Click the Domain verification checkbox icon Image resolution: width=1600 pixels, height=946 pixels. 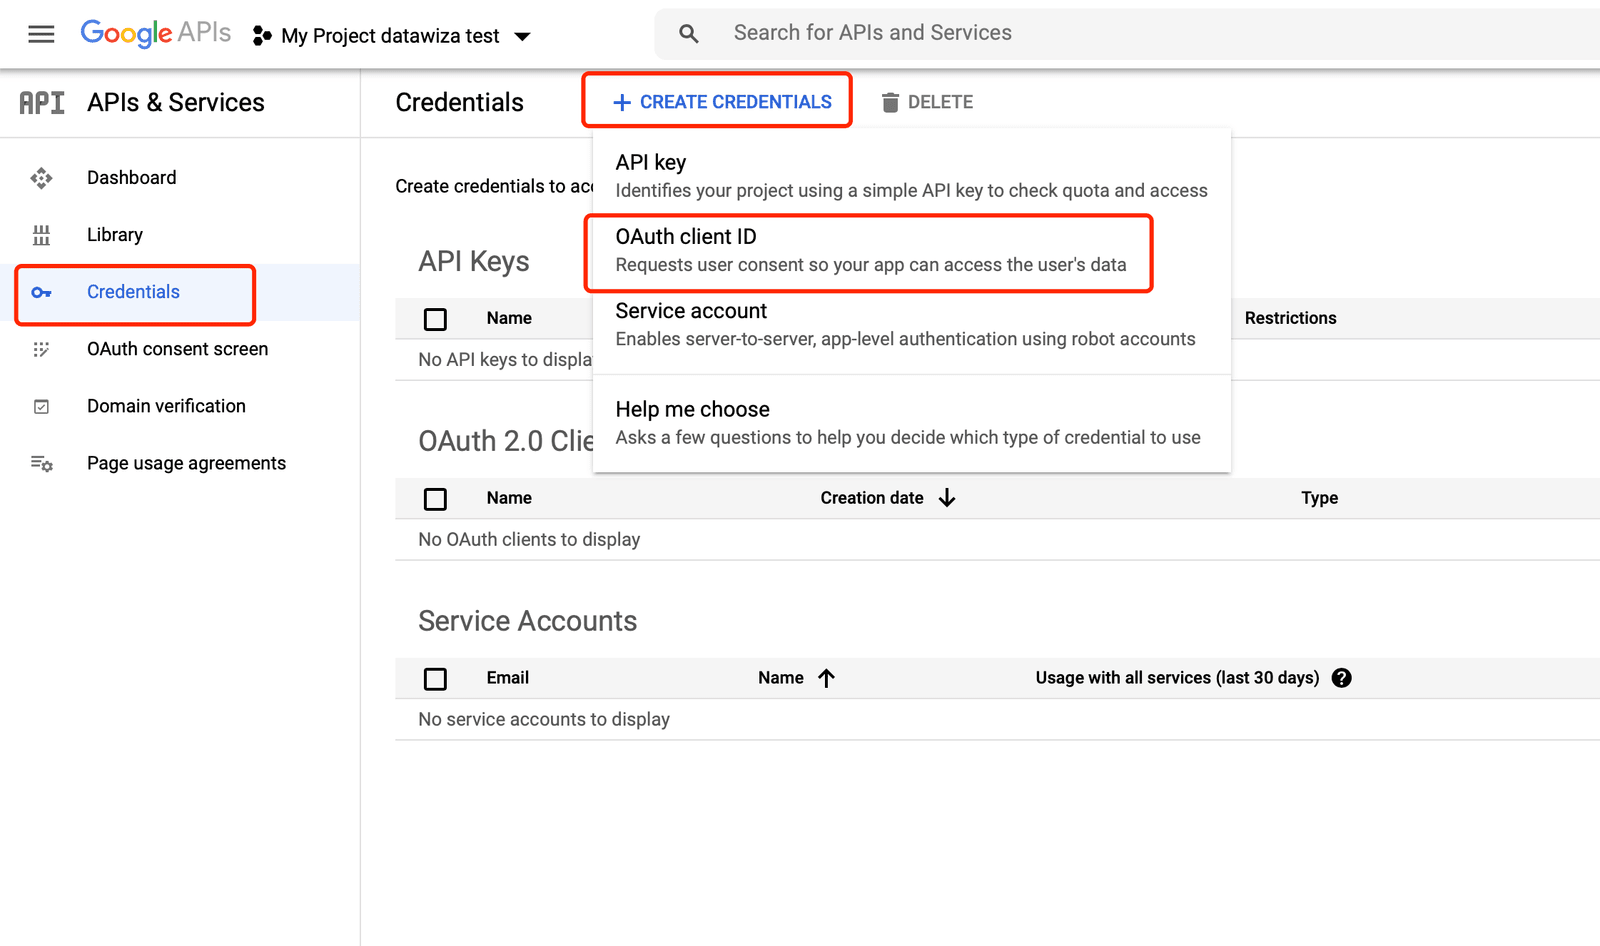click(41, 406)
